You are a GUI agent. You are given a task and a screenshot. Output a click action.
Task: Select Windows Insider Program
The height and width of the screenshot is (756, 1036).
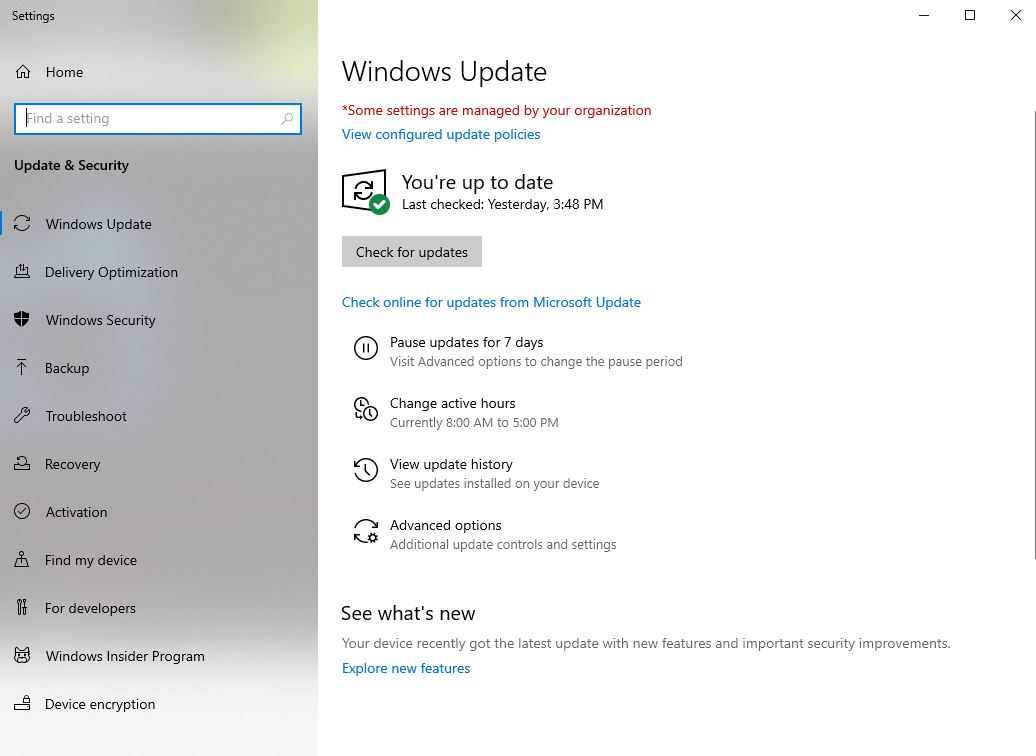click(124, 656)
